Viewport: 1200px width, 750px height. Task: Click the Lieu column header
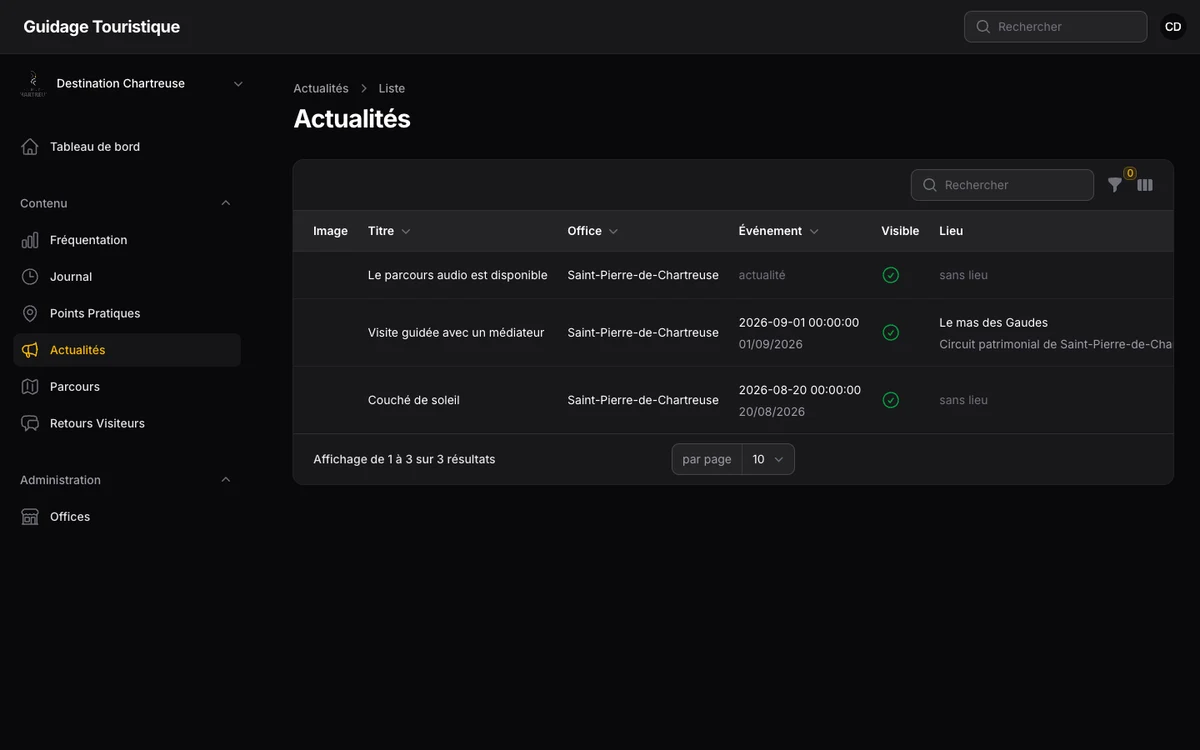(x=951, y=231)
